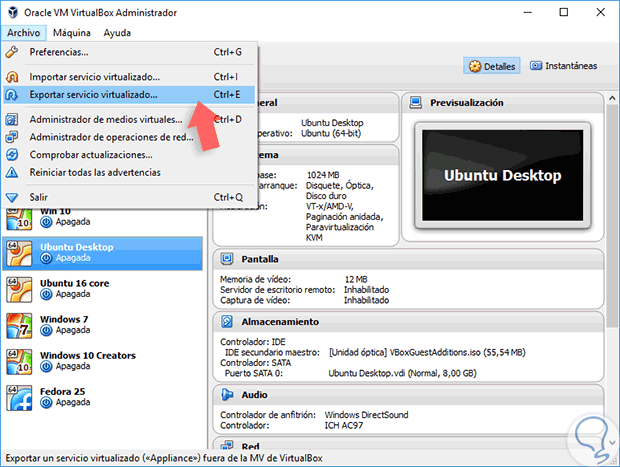Screen dimensions: 620x467
Task: Select the Win 10 virtual machine
Action: pyautogui.click(x=103, y=219)
